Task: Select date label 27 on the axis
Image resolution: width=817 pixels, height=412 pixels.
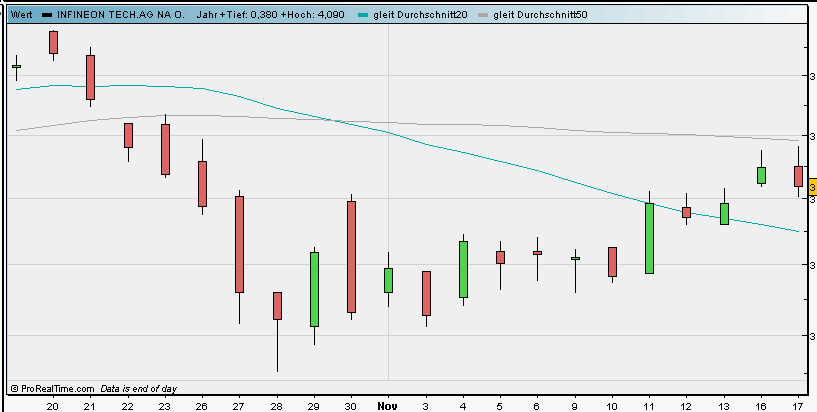Action: click(239, 406)
